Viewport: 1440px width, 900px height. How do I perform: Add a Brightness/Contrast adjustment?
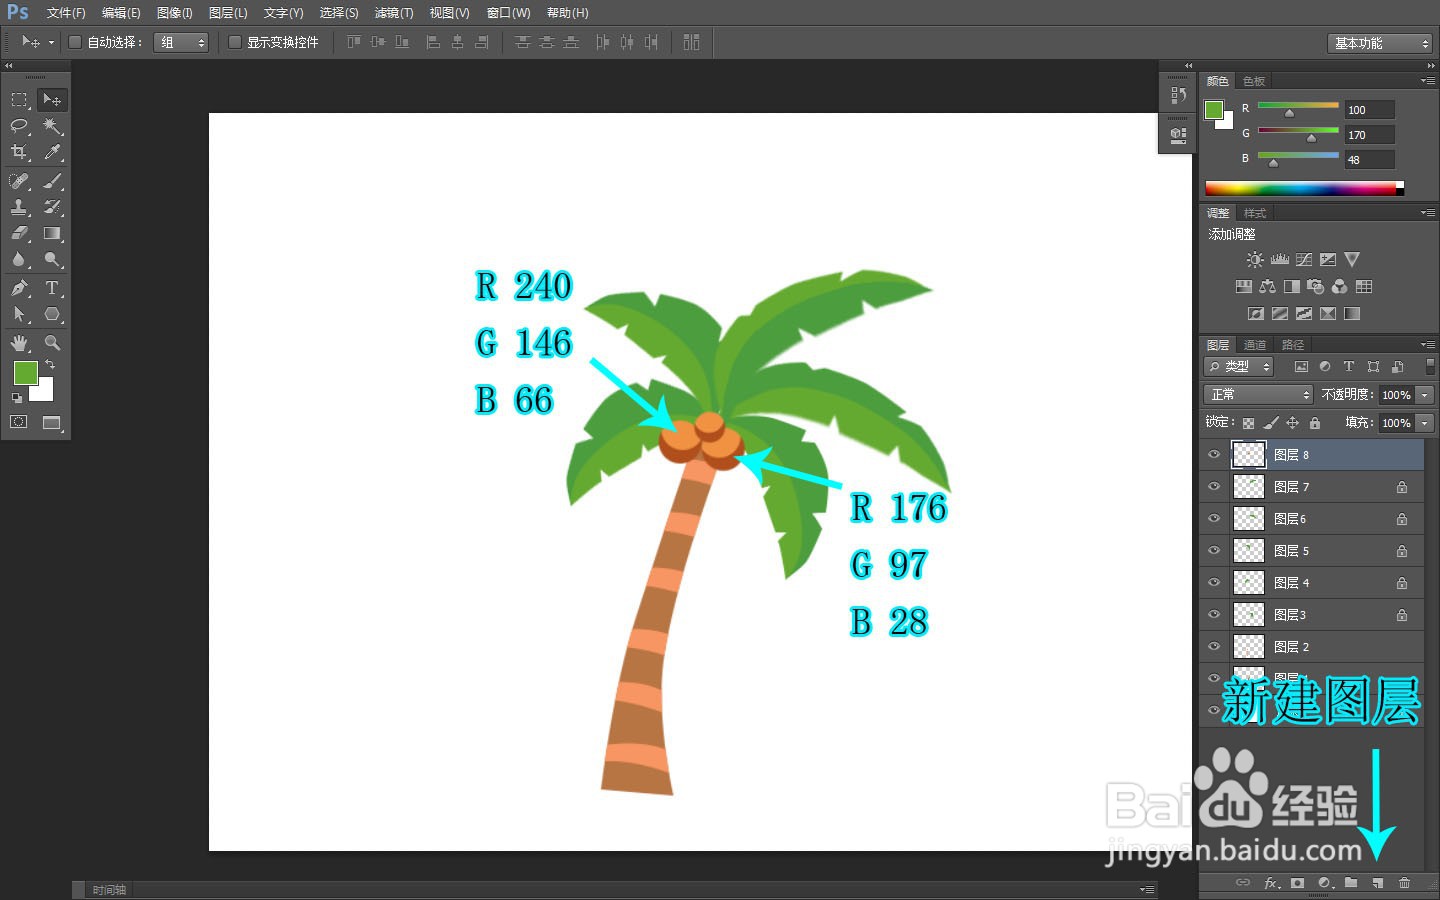point(1255,259)
